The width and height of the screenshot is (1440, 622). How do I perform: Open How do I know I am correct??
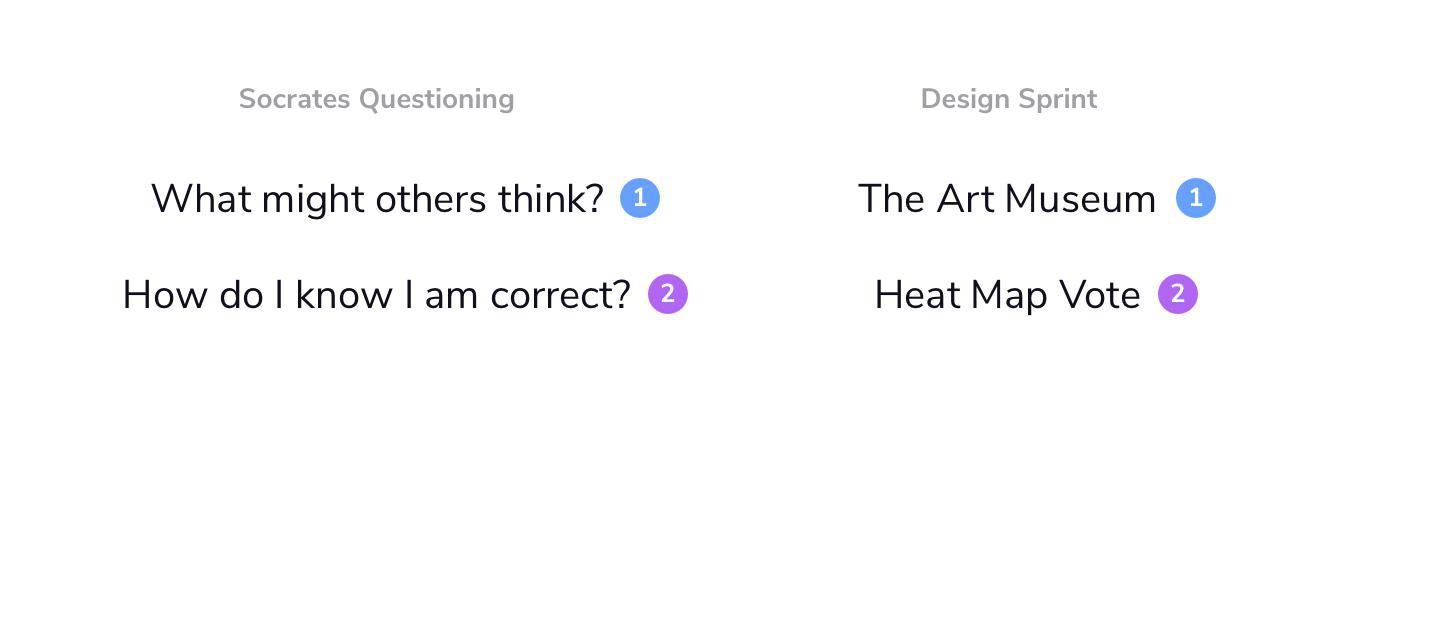coord(377,295)
